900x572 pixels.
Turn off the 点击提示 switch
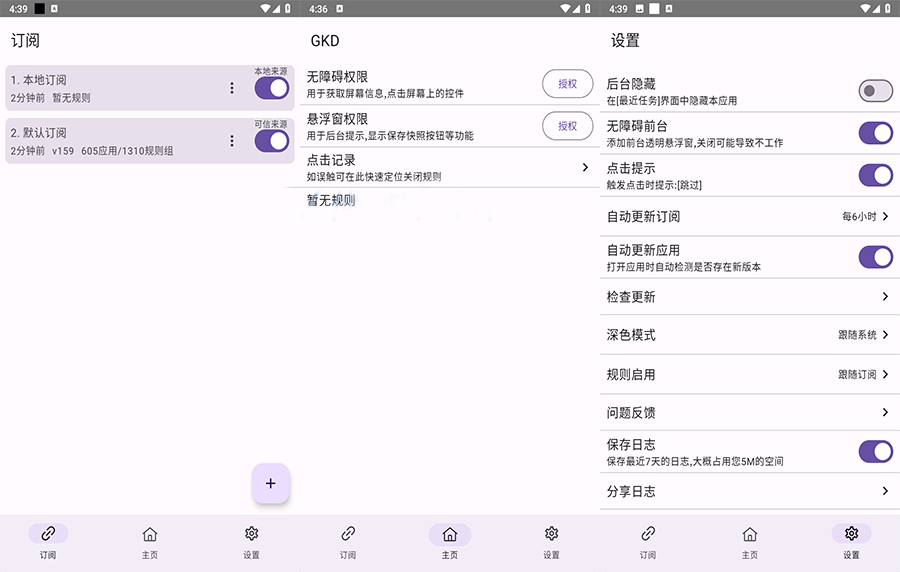(876, 175)
